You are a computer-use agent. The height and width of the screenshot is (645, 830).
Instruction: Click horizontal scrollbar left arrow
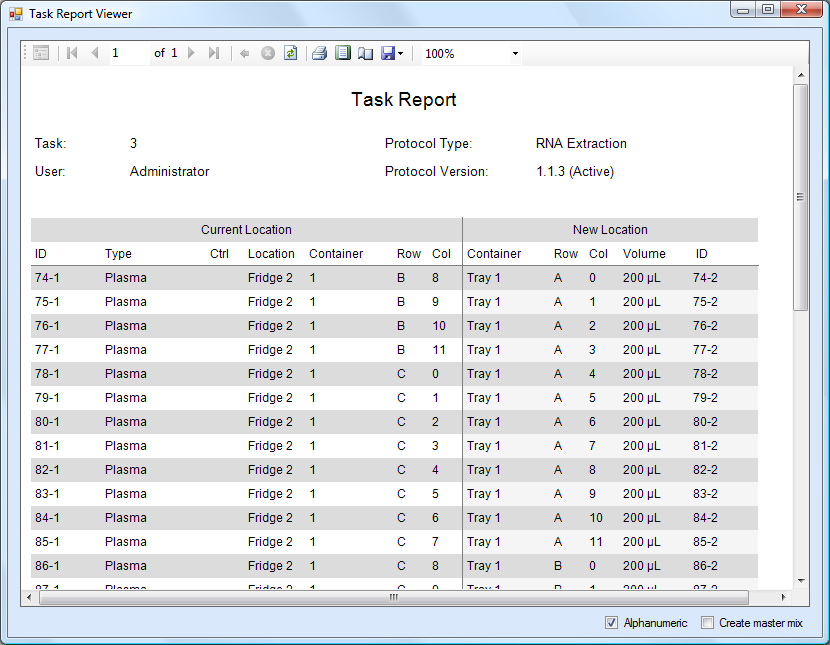click(x=29, y=597)
